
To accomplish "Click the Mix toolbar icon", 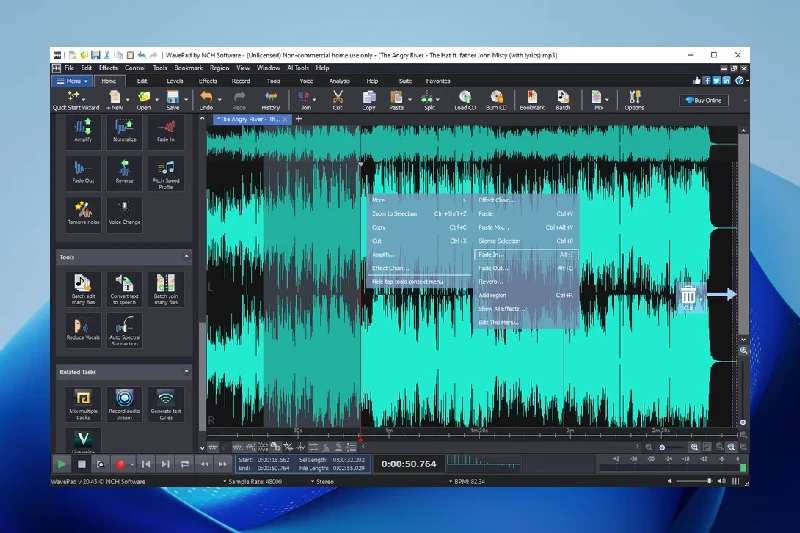I will 597,100.
